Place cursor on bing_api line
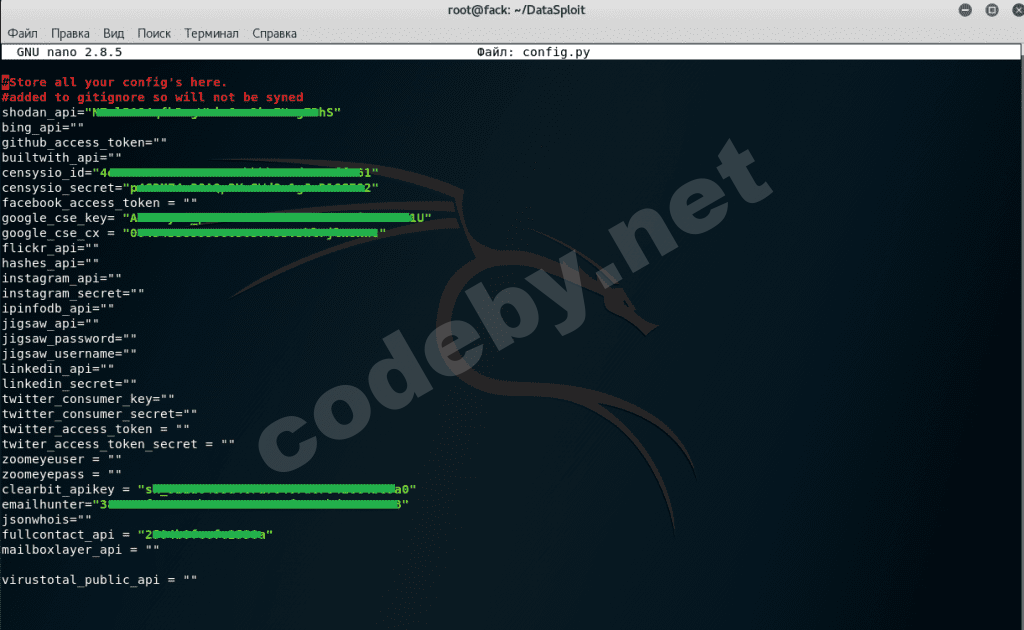 [42, 127]
